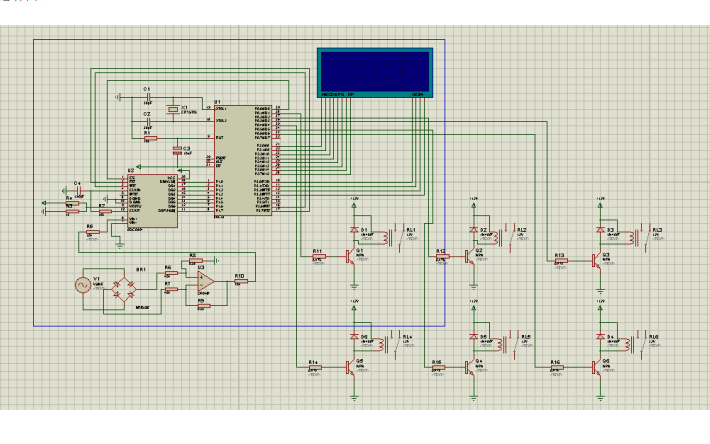
Task: Select relay RL4 coil
Action: tap(382, 345)
